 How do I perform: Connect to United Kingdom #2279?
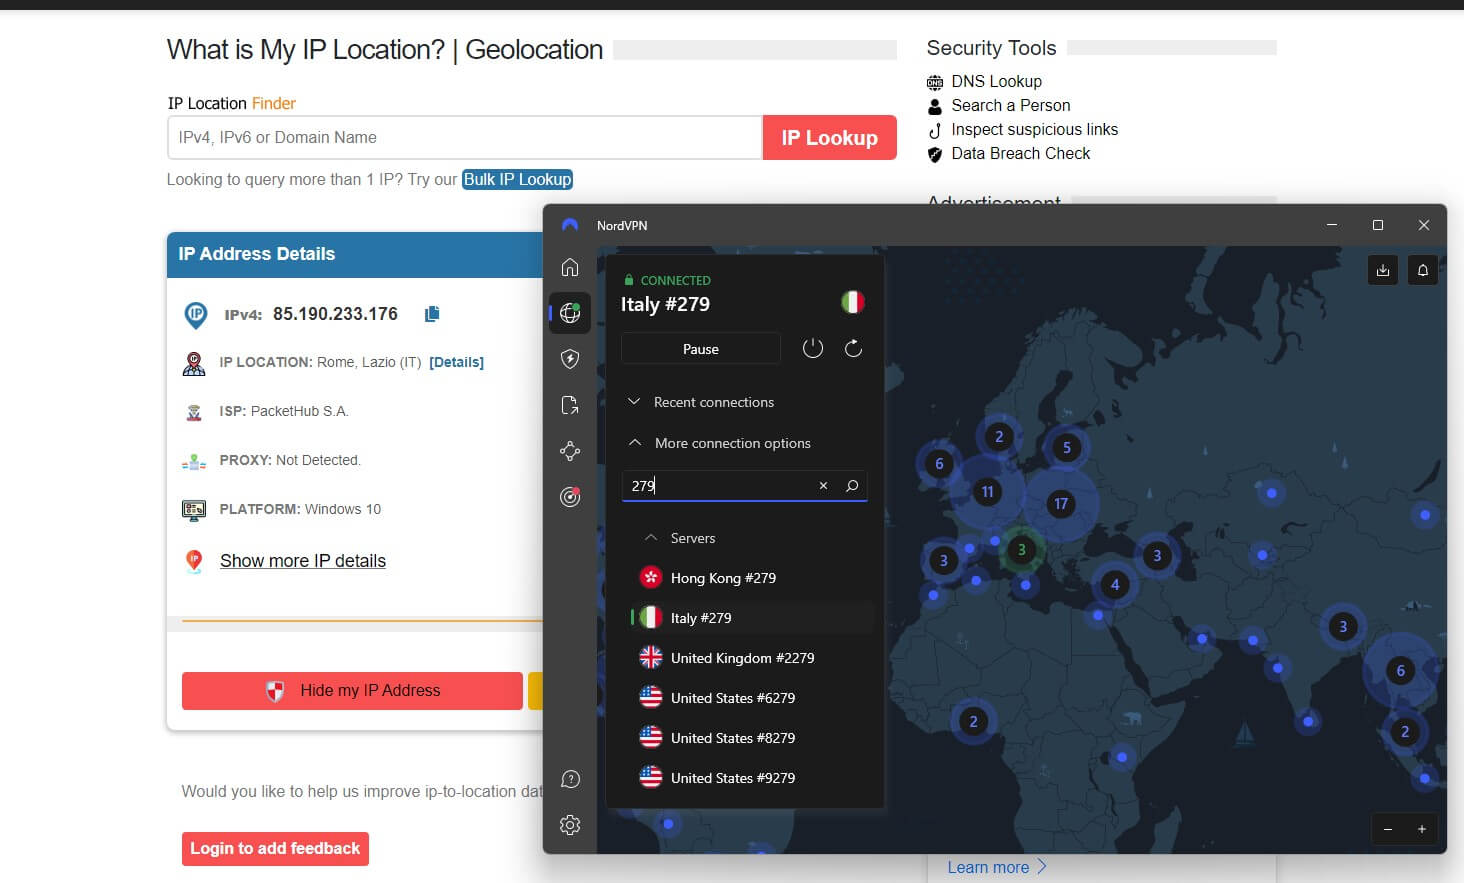(x=752, y=658)
